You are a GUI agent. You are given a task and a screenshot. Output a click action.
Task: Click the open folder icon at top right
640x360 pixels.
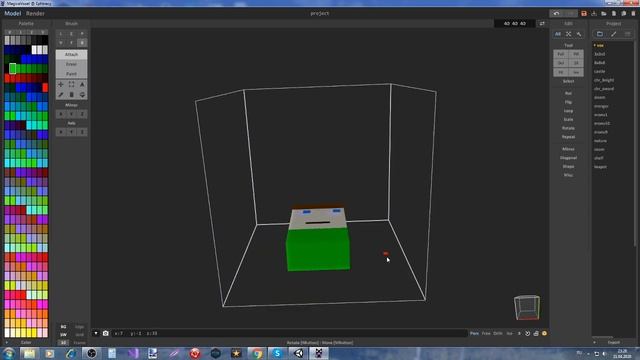coord(604,13)
